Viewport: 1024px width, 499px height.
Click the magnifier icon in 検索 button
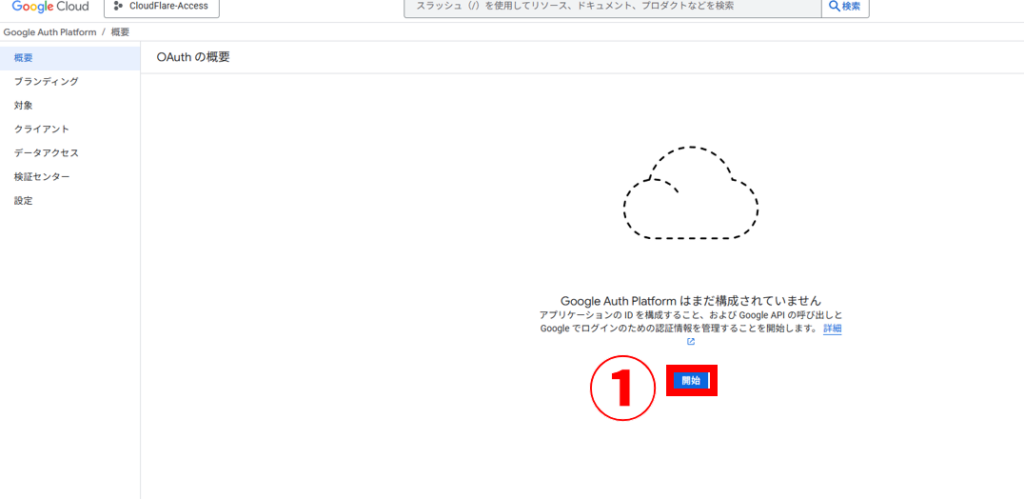[835, 7]
